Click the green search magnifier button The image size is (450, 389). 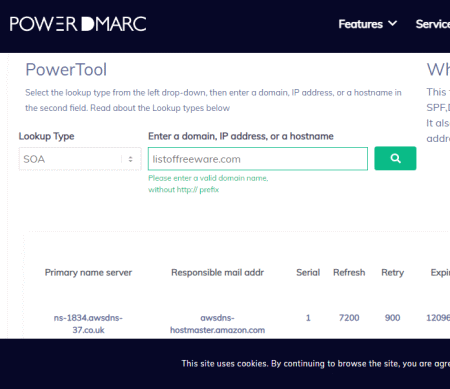tap(395, 158)
